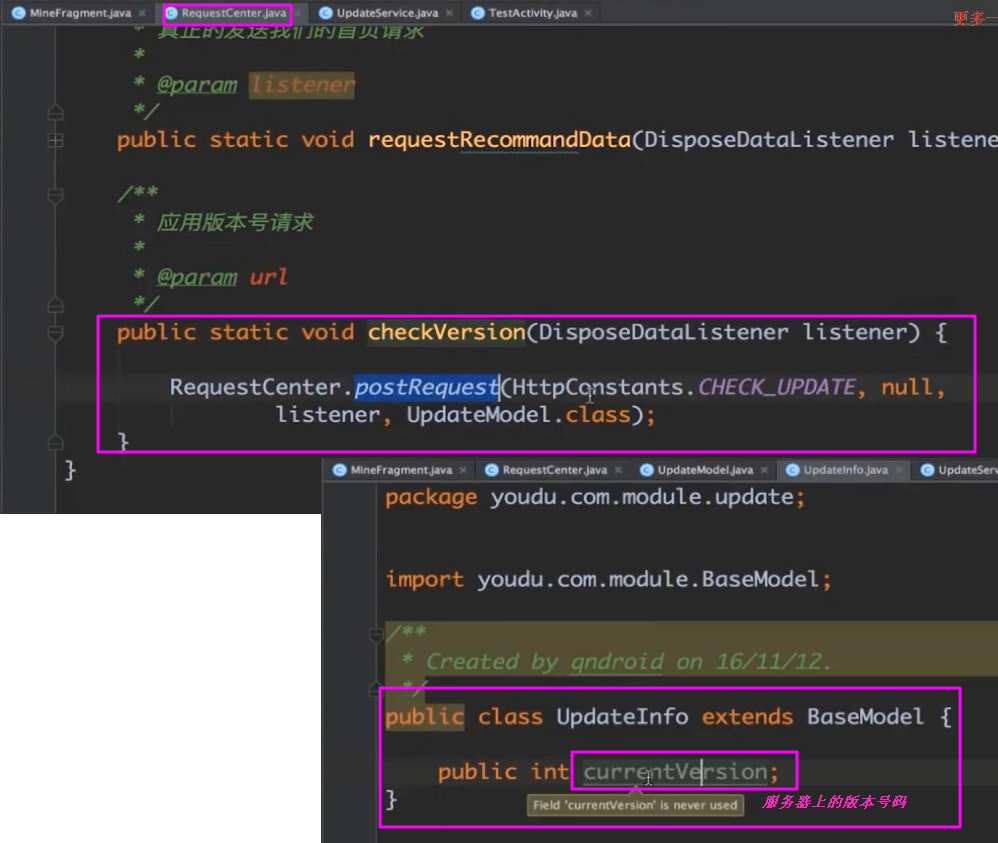Switch to UpdateModel.java in lower editor
Image resolution: width=998 pixels, height=843 pixels.
(x=705, y=470)
